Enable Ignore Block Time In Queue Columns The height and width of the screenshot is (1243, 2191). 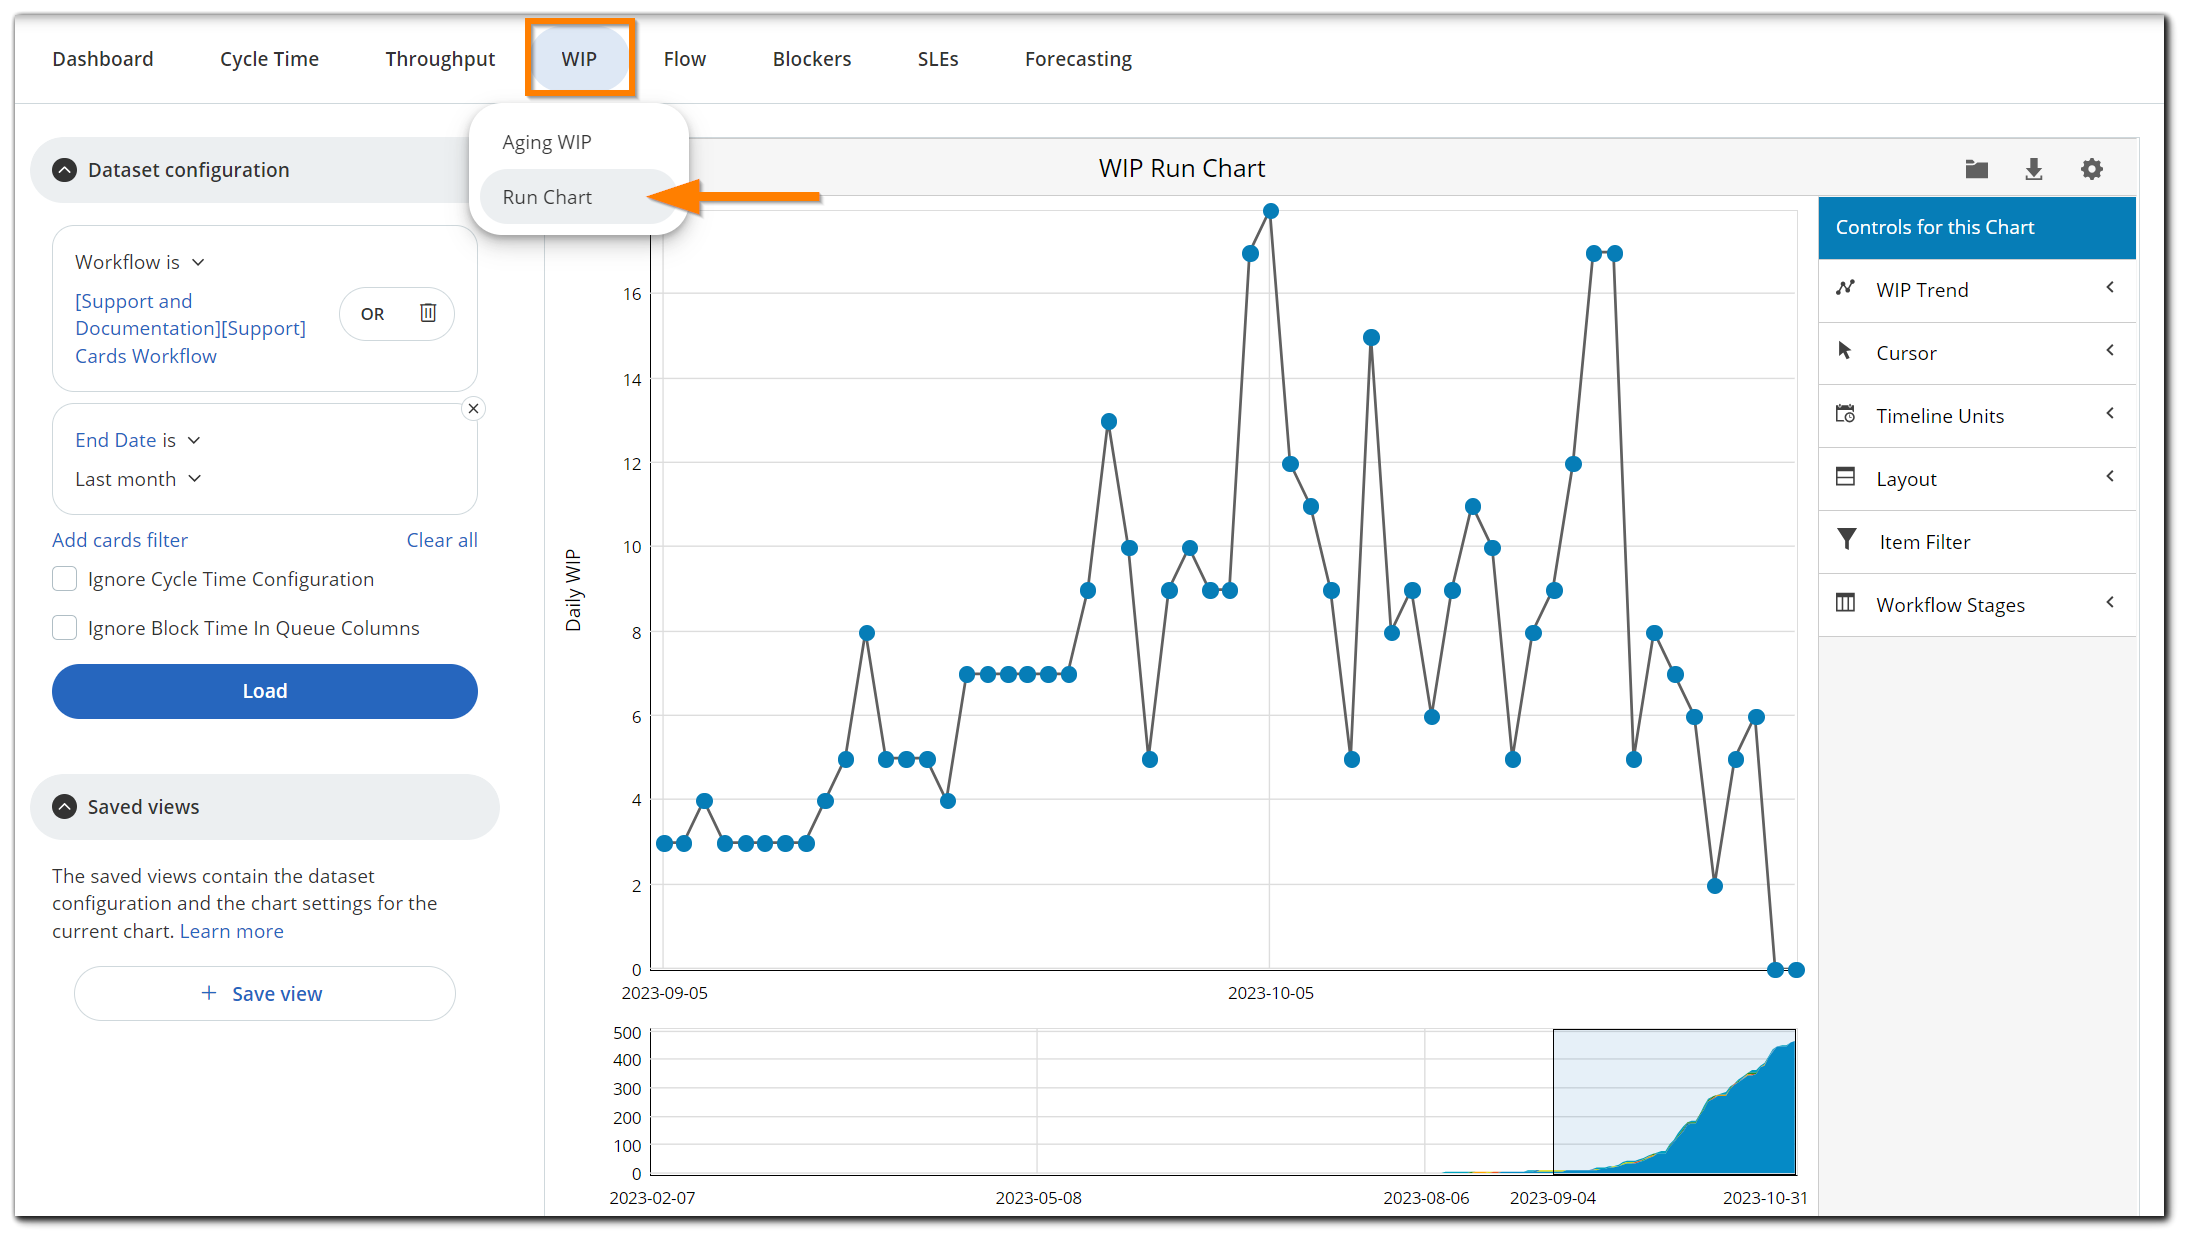[64, 627]
